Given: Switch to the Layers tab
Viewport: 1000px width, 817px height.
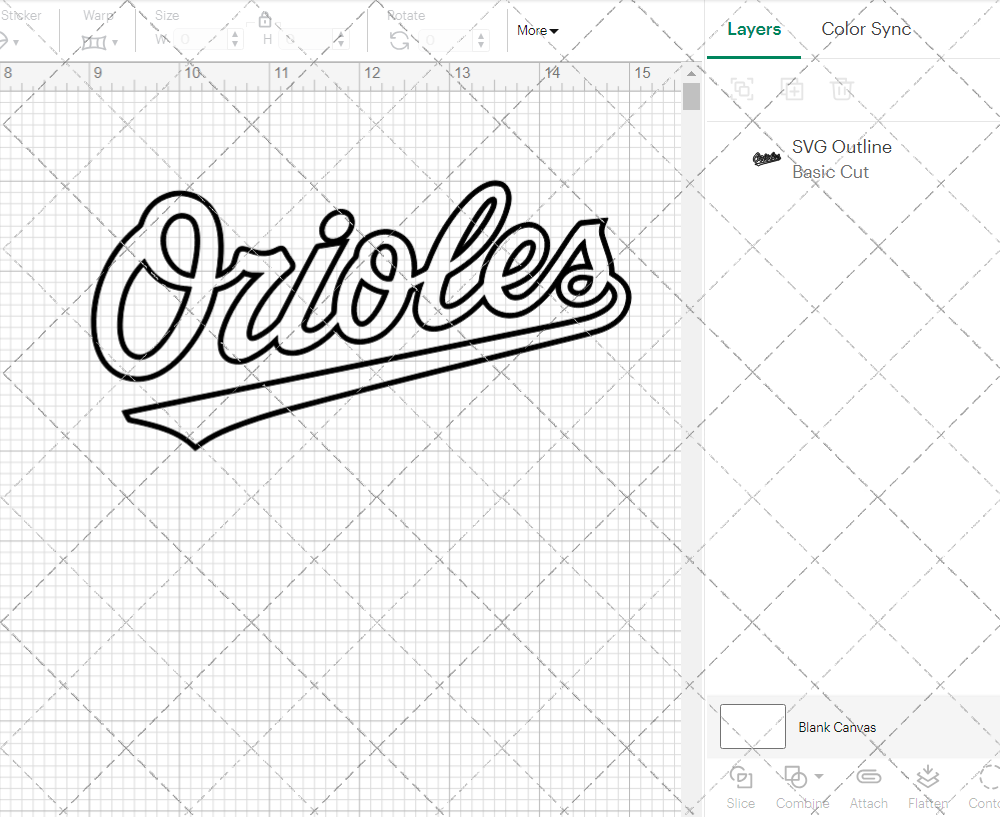Looking at the screenshot, I should pos(754,29).
